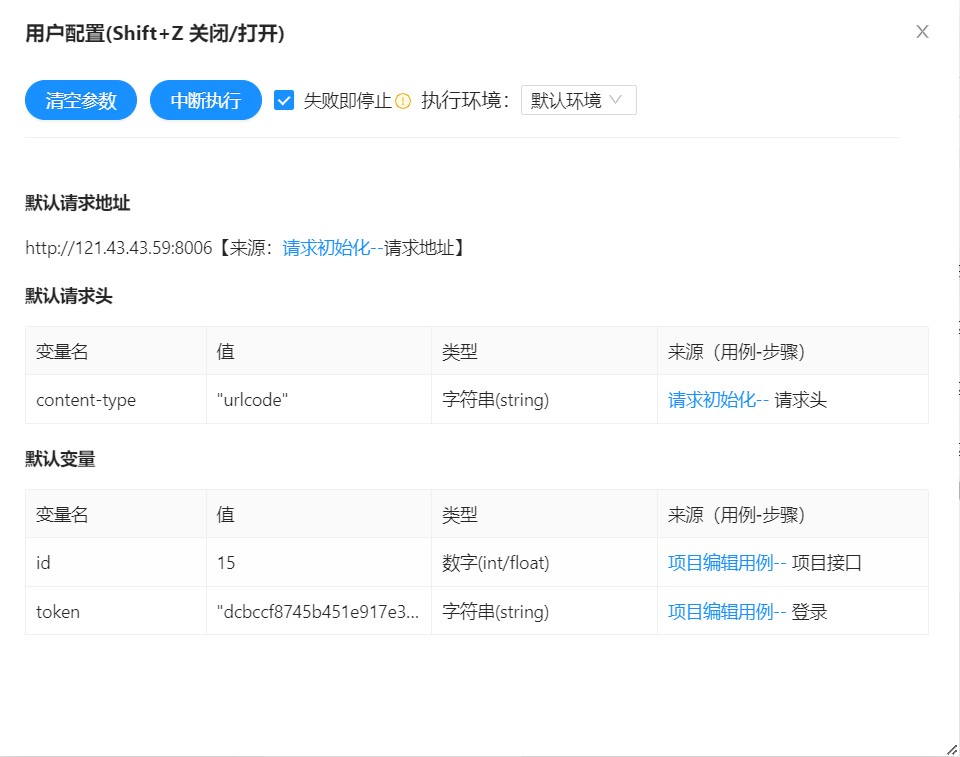Image resolution: width=960 pixels, height=757 pixels.
Task: Click the 默认变量 section heading
Action: (x=60, y=459)
